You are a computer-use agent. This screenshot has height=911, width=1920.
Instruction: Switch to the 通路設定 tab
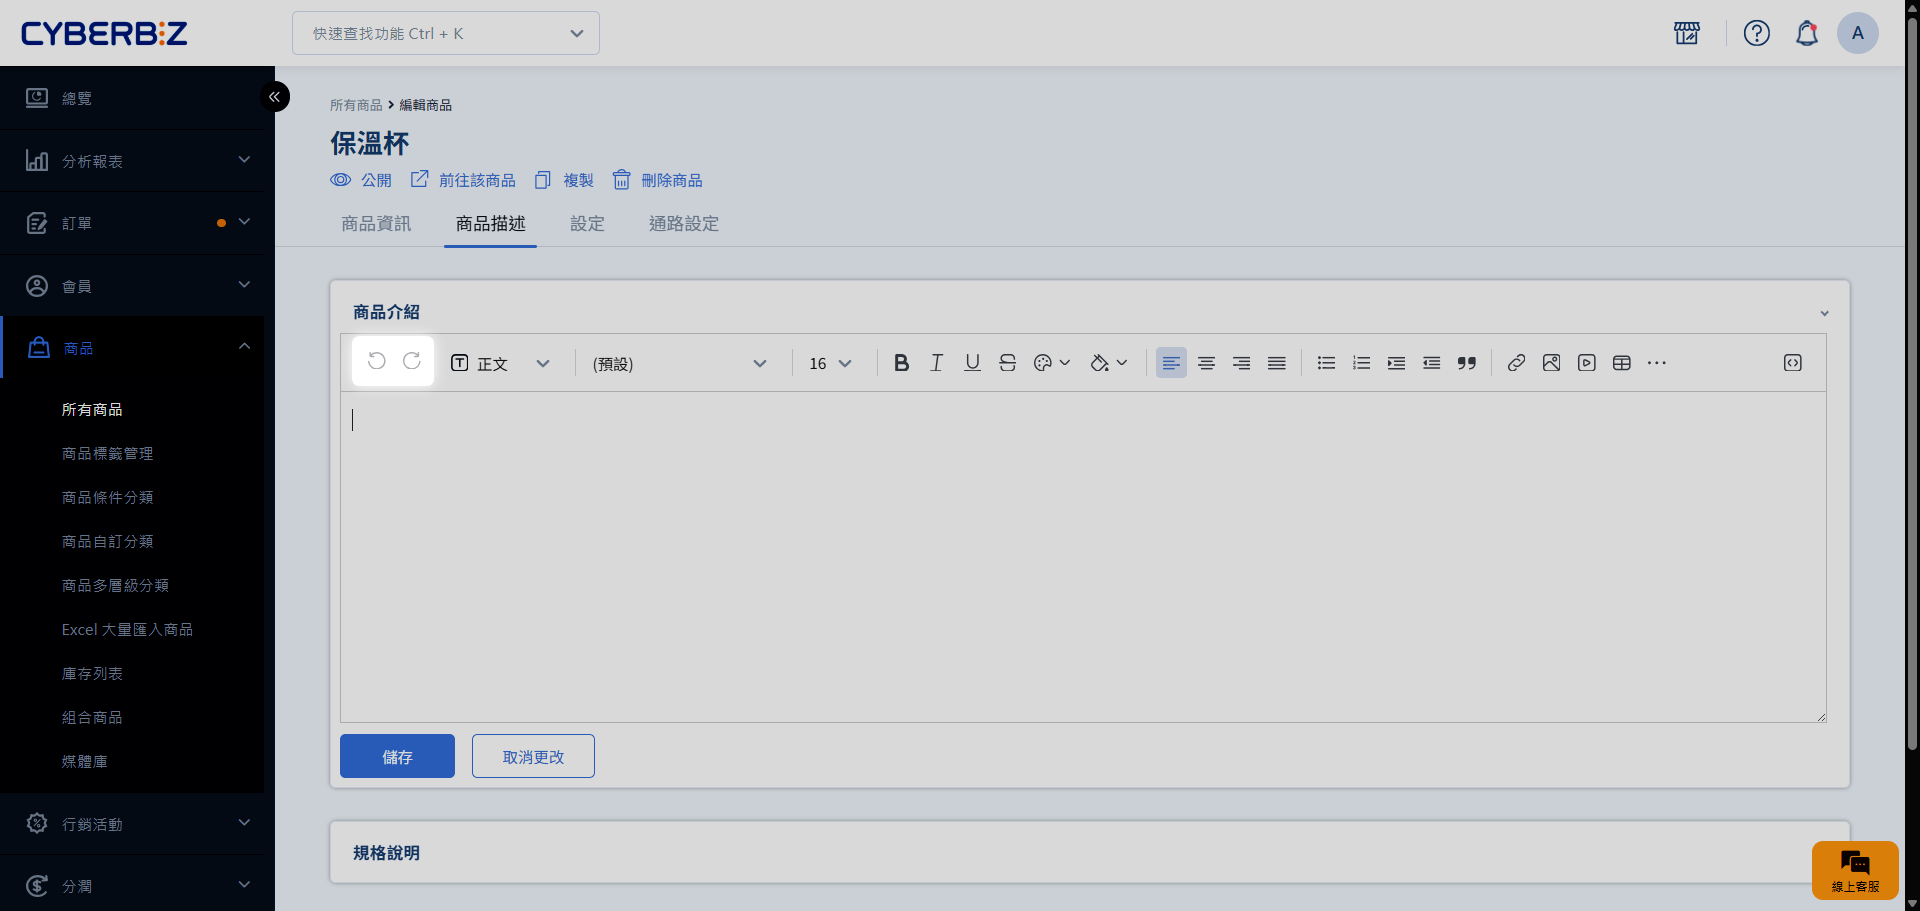pos(683,224)
